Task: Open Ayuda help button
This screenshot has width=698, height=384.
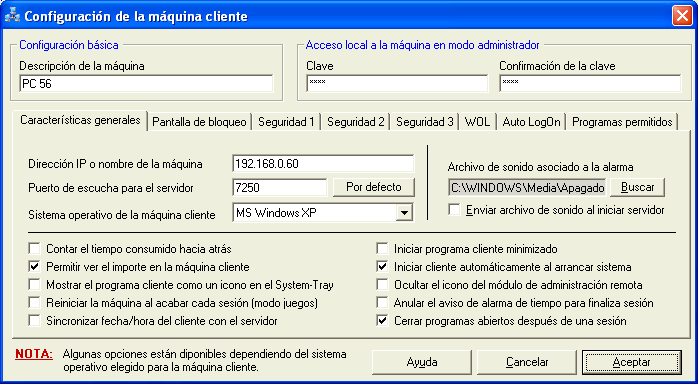Action: pyautogui.click(x=422, y=362)
